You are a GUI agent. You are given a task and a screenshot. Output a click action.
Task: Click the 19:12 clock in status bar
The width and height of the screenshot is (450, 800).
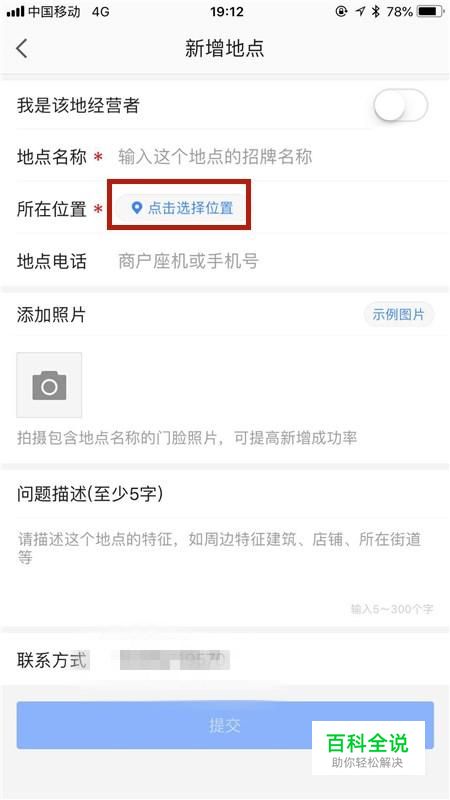[x=227, y=11]
